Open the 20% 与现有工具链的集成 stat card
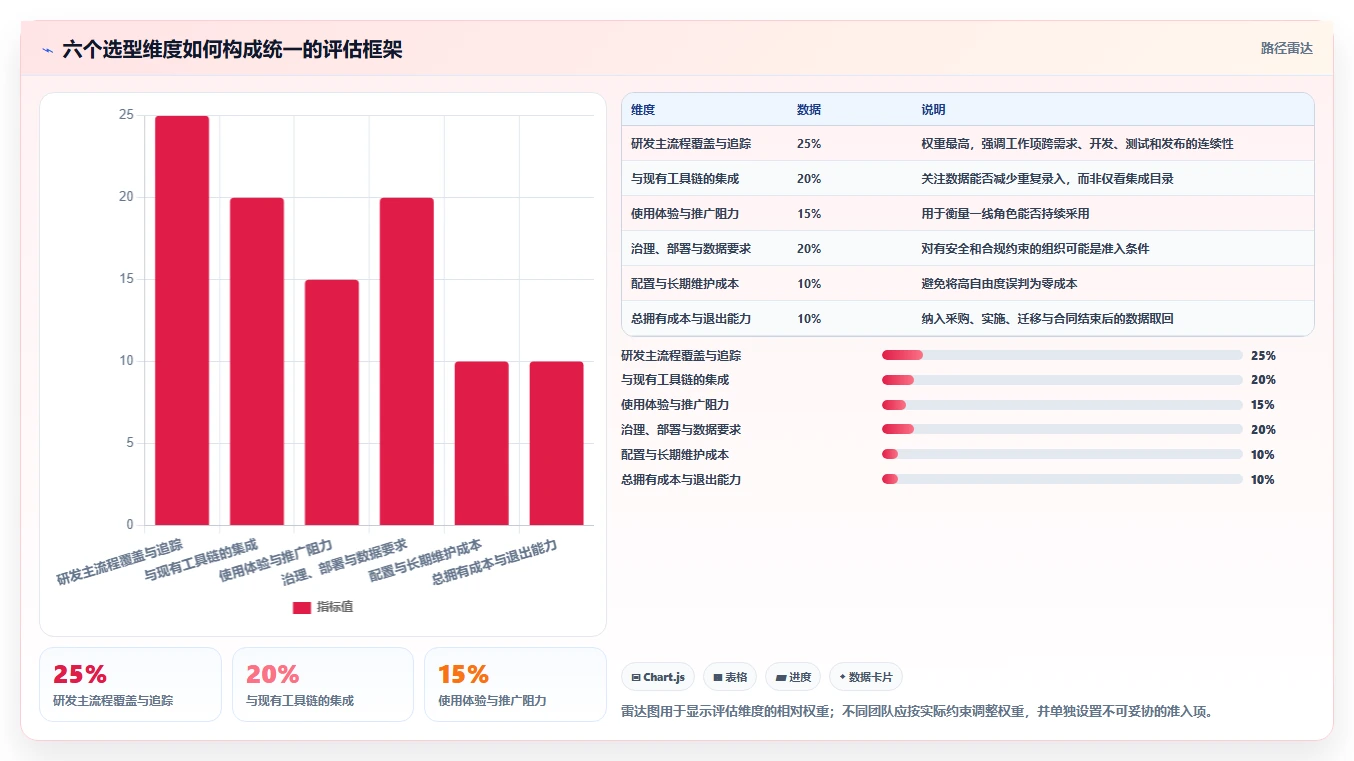The height and width of the screenshot is (761, 1354). pos(323,684)
